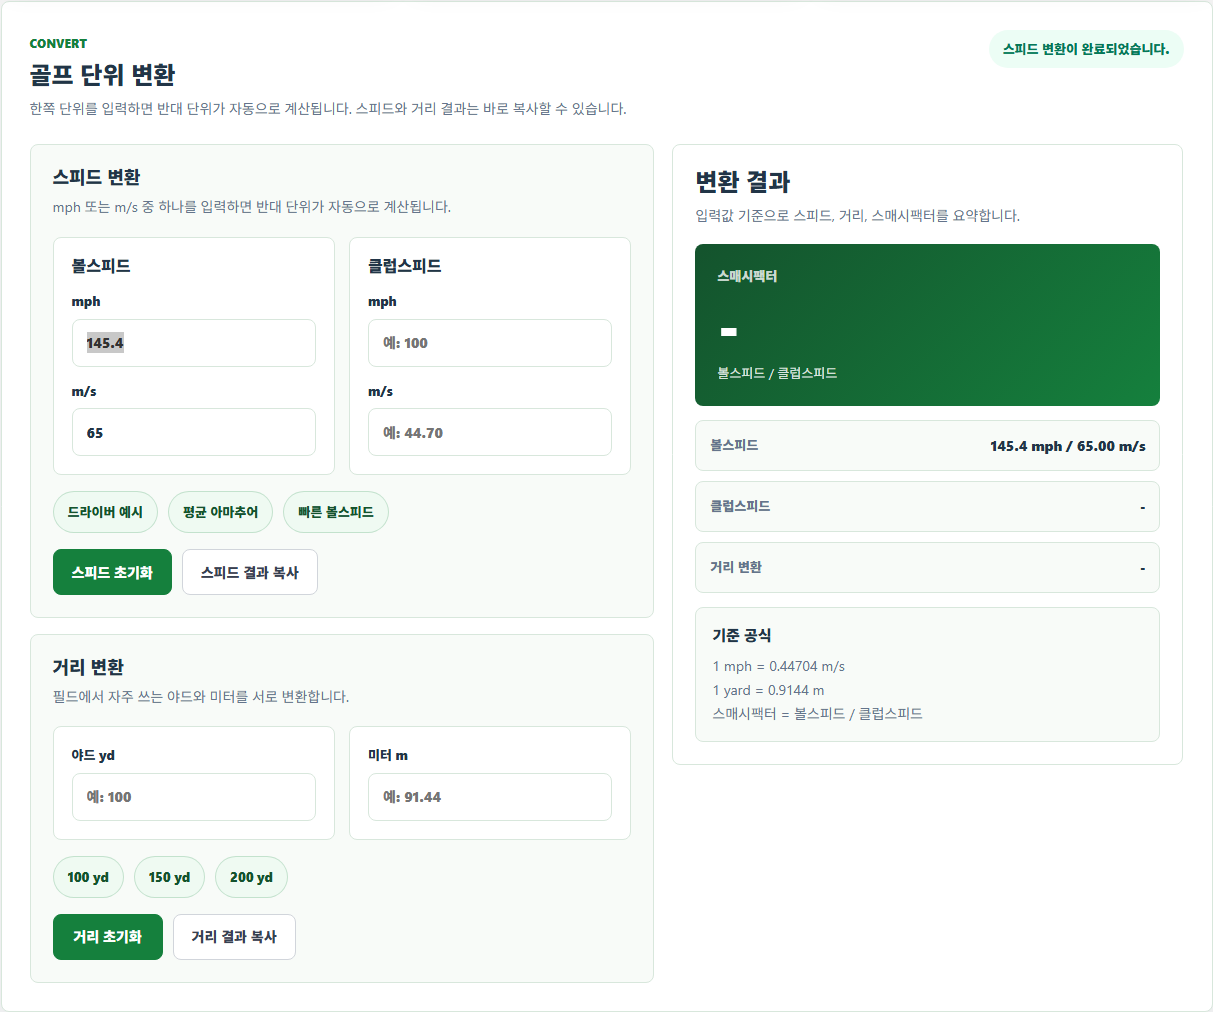Click the 거리 결과 복사 copy button
The image size is (1213, 1012).
click(x=234, y=937)
